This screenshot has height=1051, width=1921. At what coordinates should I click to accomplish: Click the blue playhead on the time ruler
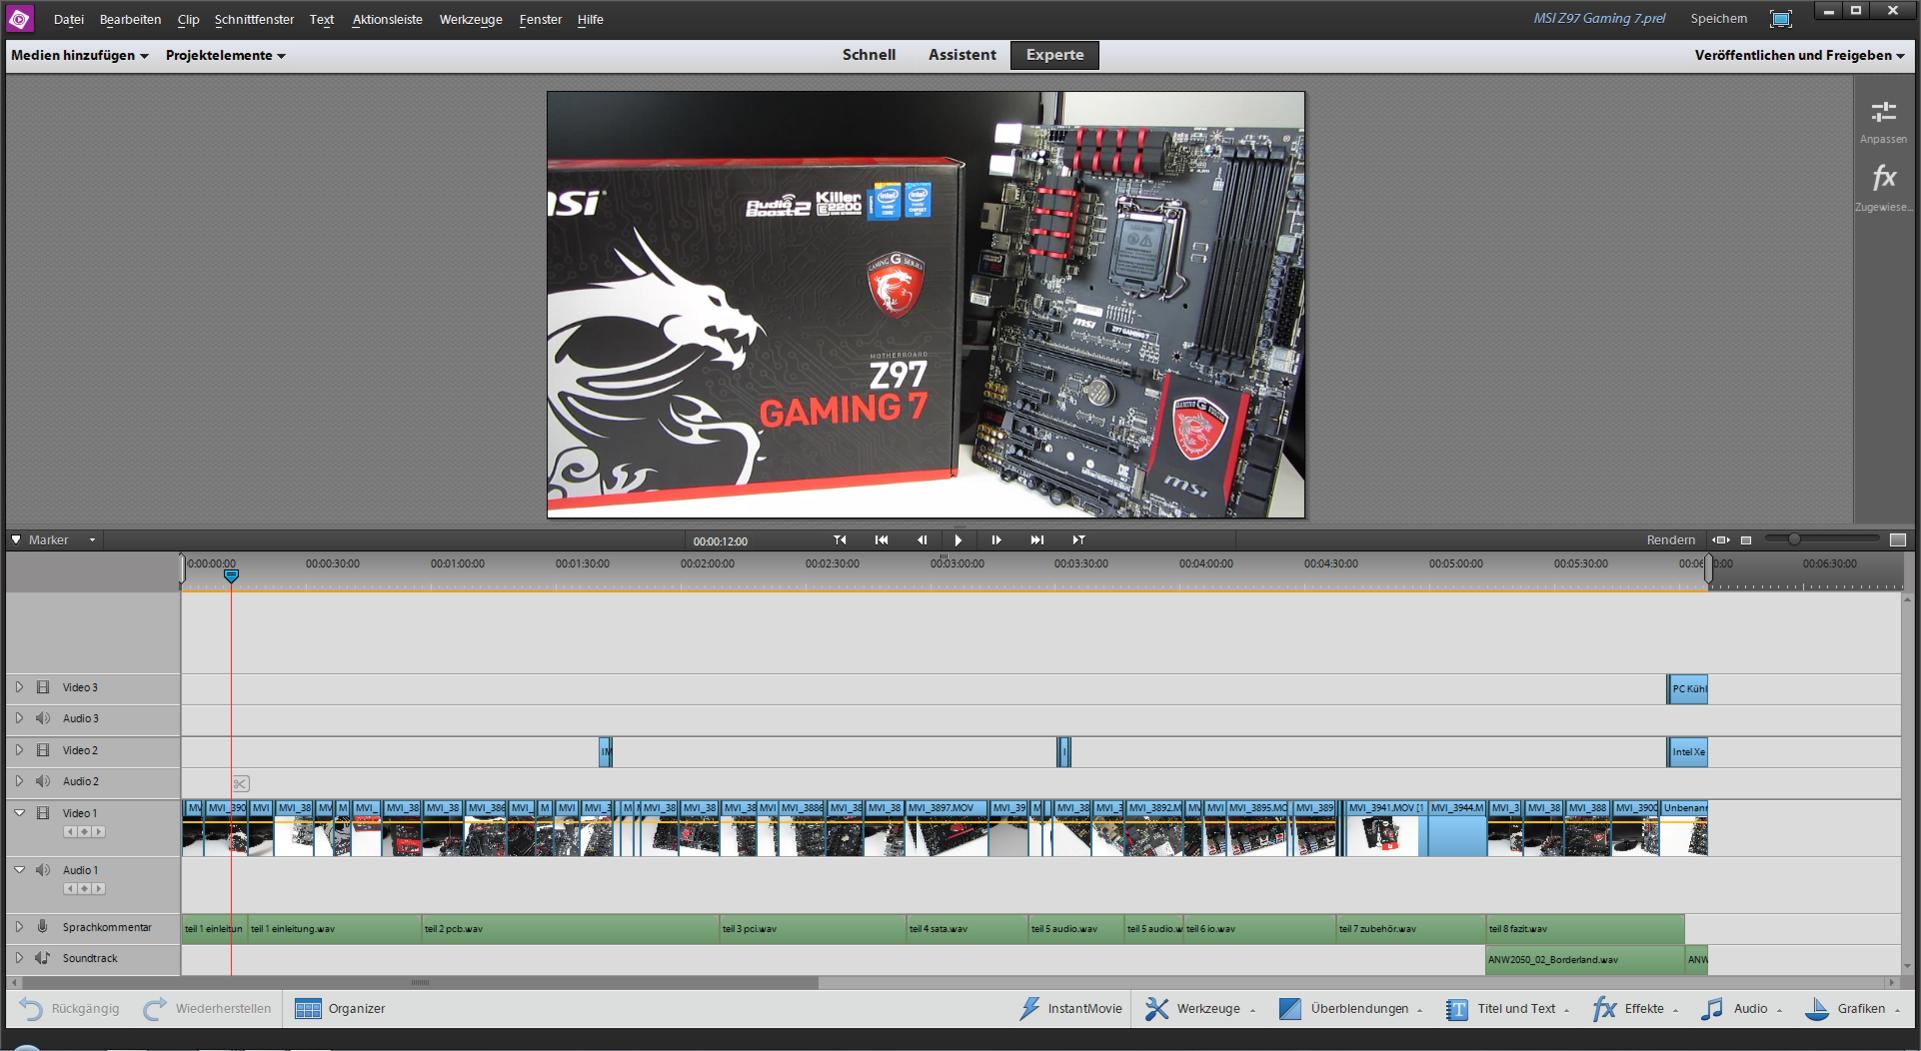tap(231, 575)
